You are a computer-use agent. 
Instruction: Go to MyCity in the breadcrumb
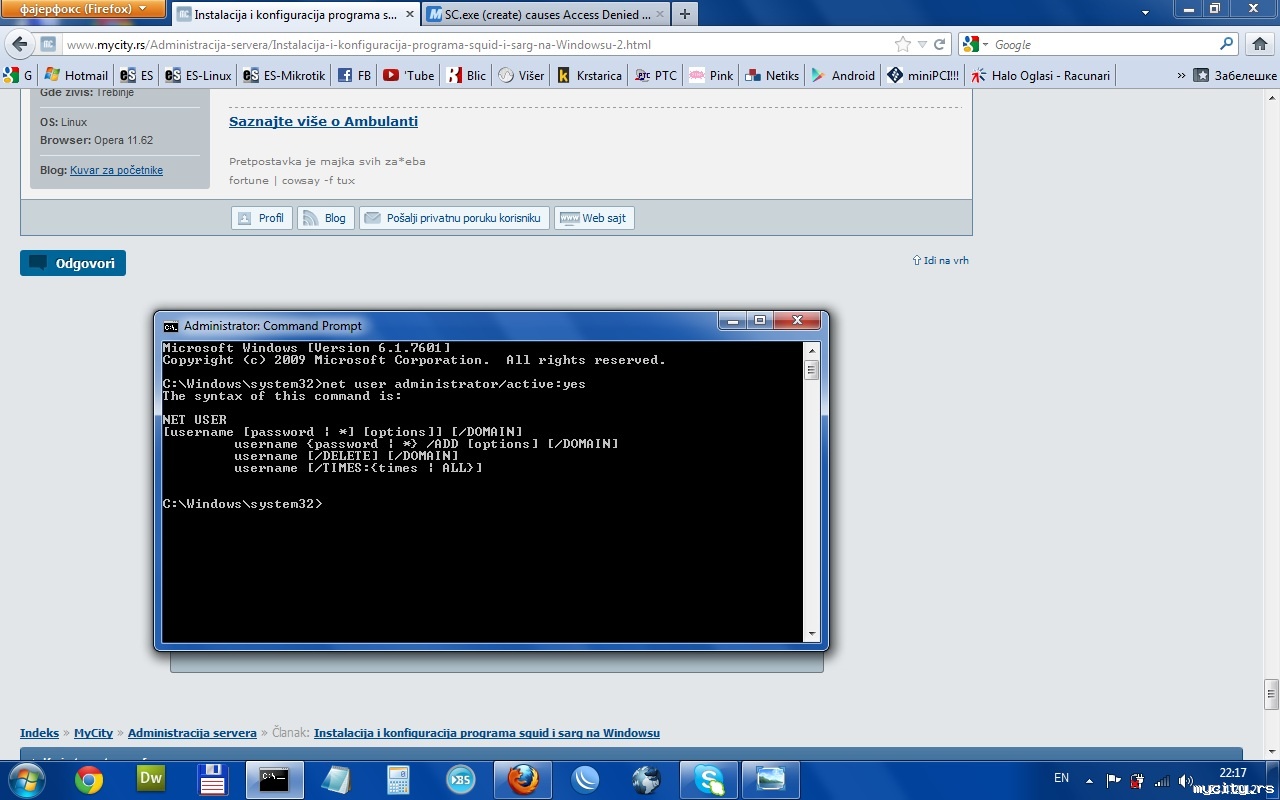pos(93,733)
